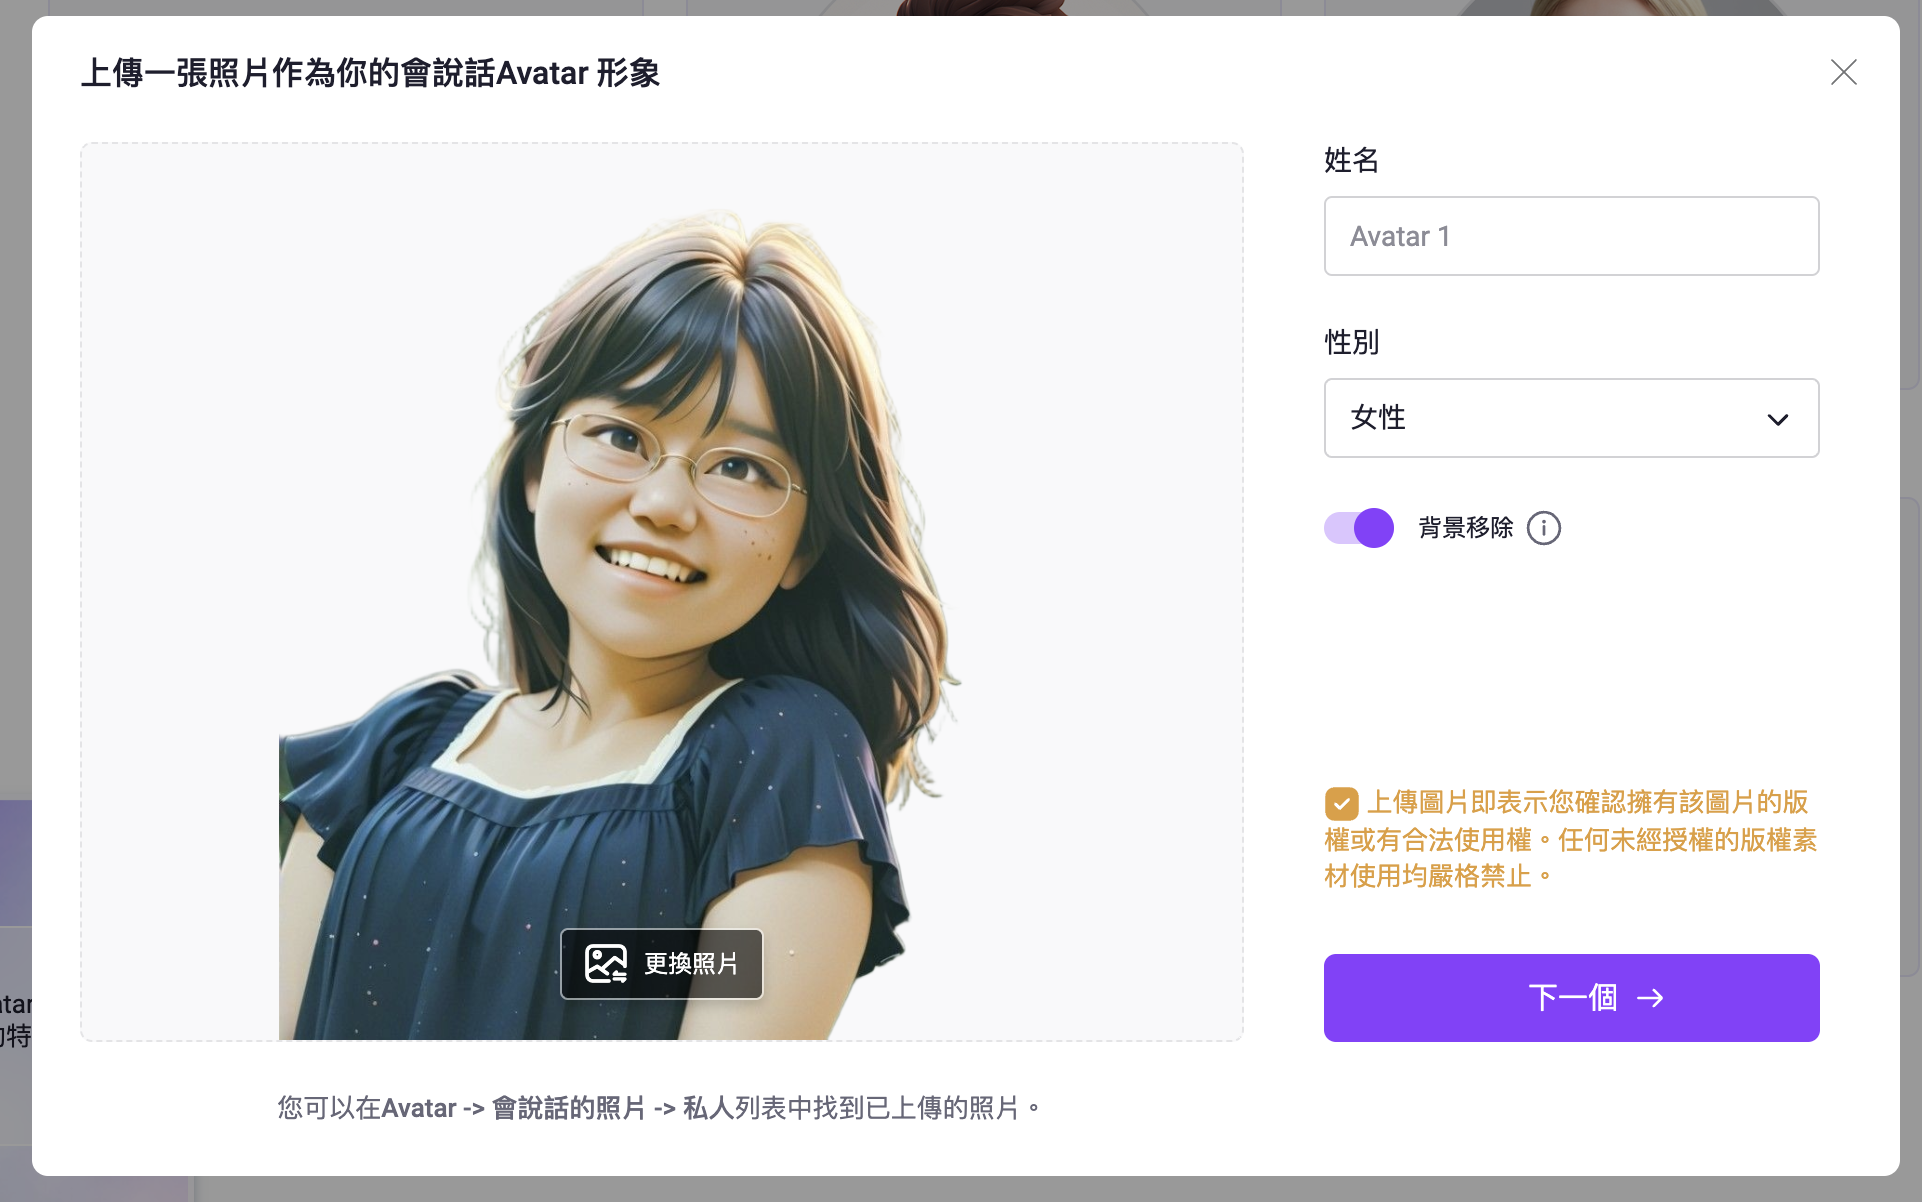Screen dimensions: 1922x1202
Task: Click the info icon beside 背景移除
Action: [x=1543, y=528]
